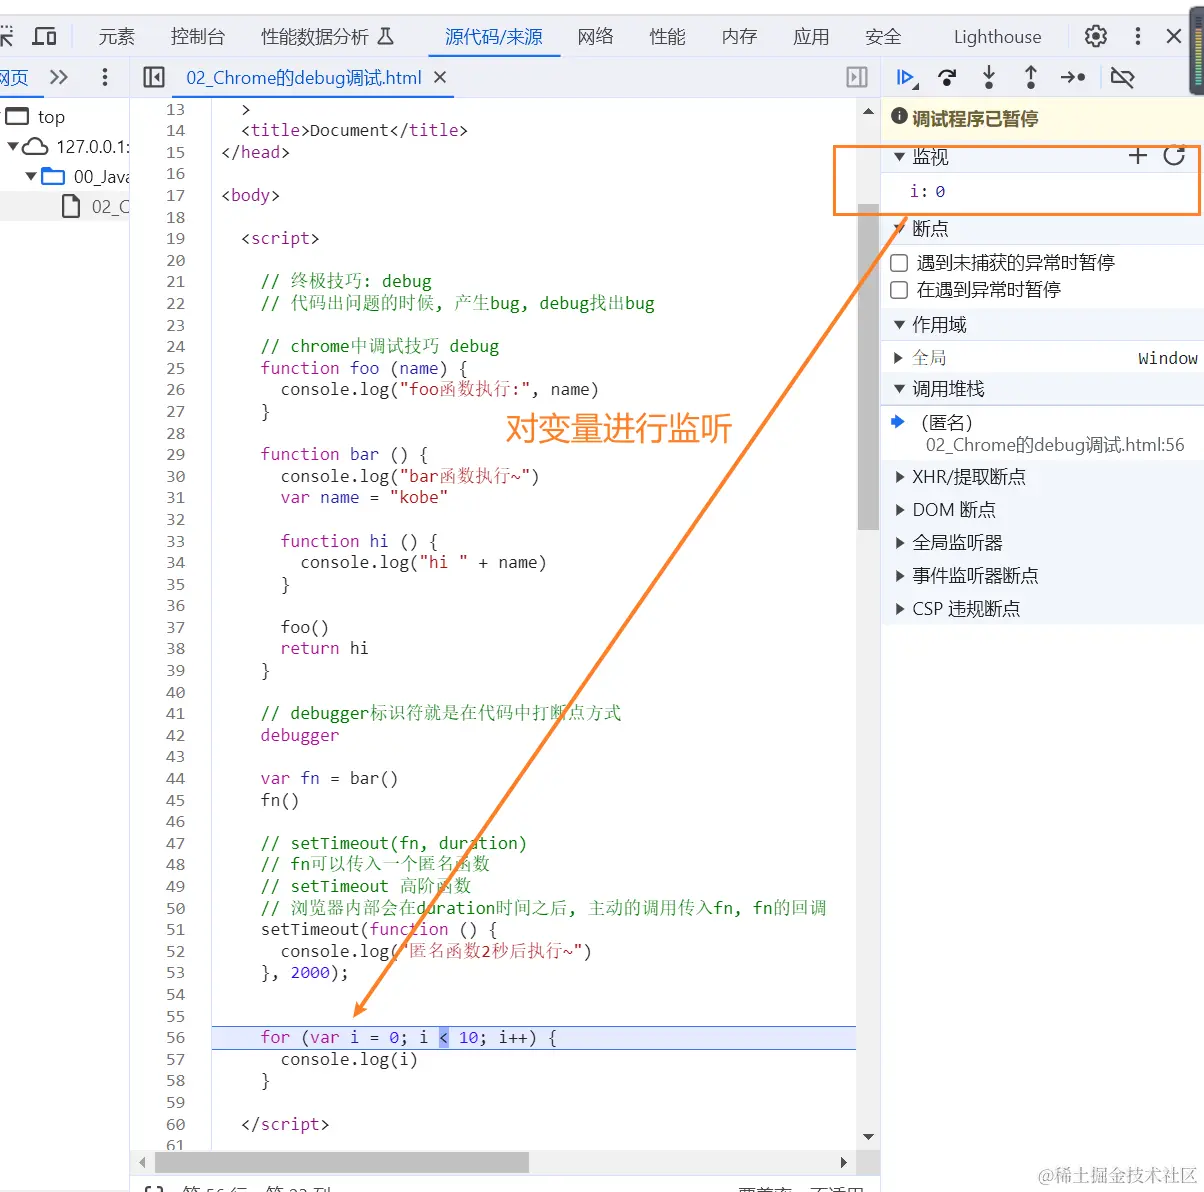Image resolution: width=1204 pixels, height=1192 pixels.
Task: Hide the debugger sidebar
Action: click(857, 77)
